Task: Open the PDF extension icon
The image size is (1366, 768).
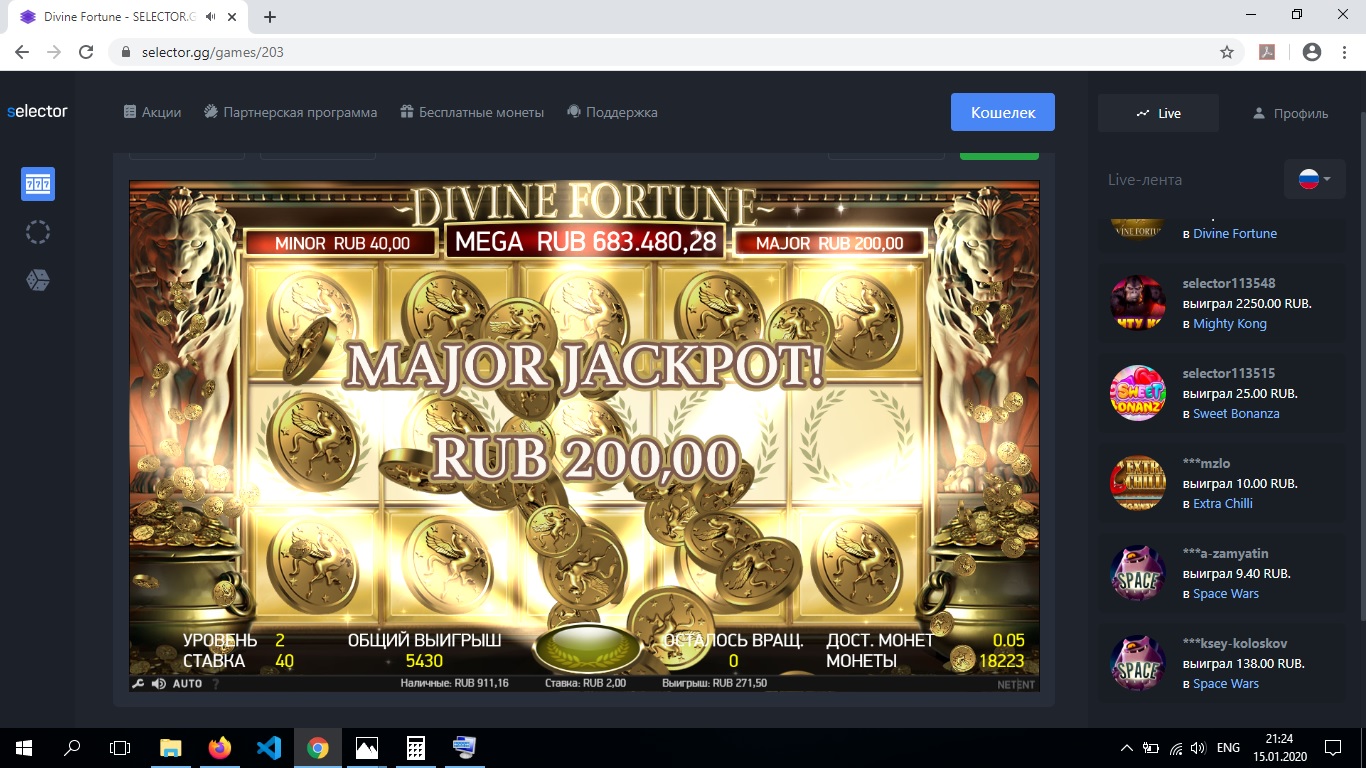Action: pos(1267,52)
